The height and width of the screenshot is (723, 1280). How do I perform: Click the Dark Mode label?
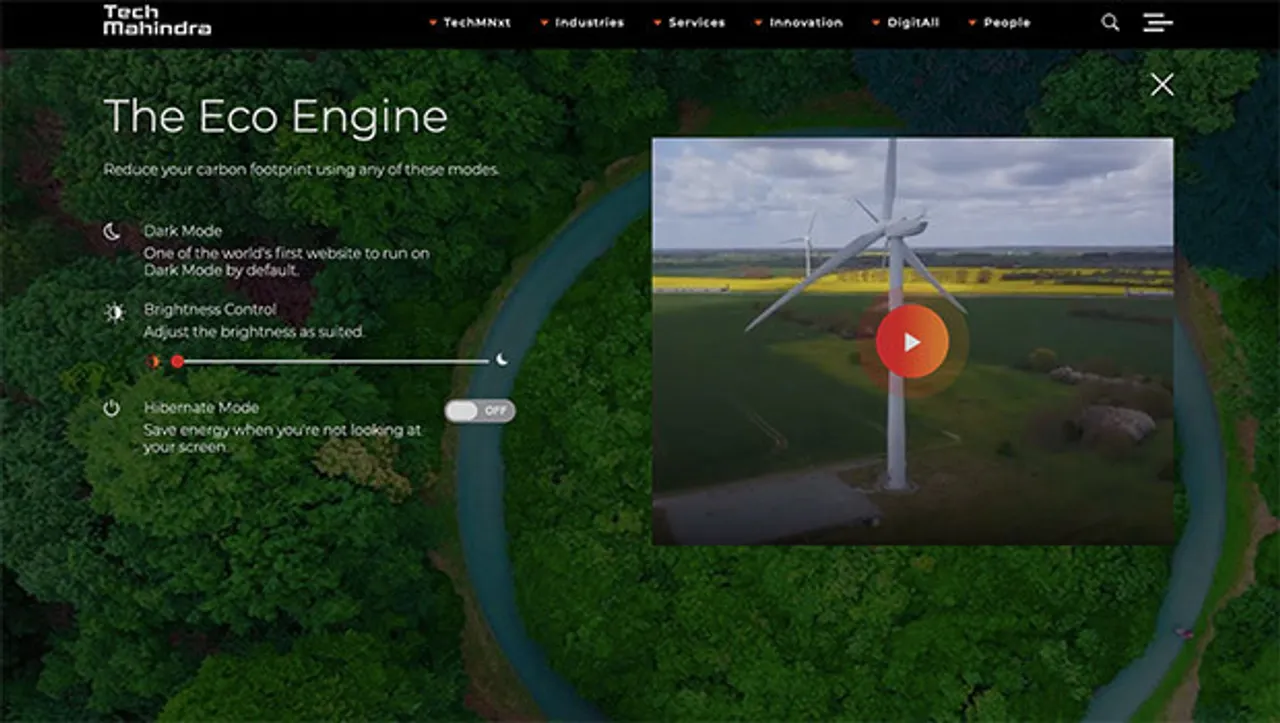click(183, 231)
